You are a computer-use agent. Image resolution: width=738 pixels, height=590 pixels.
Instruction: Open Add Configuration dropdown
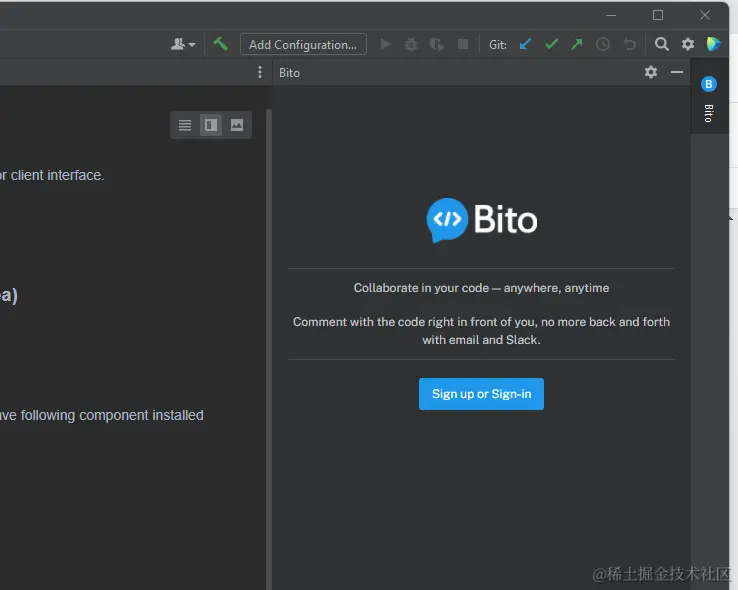pyautogui.click(x=303, y=44)
